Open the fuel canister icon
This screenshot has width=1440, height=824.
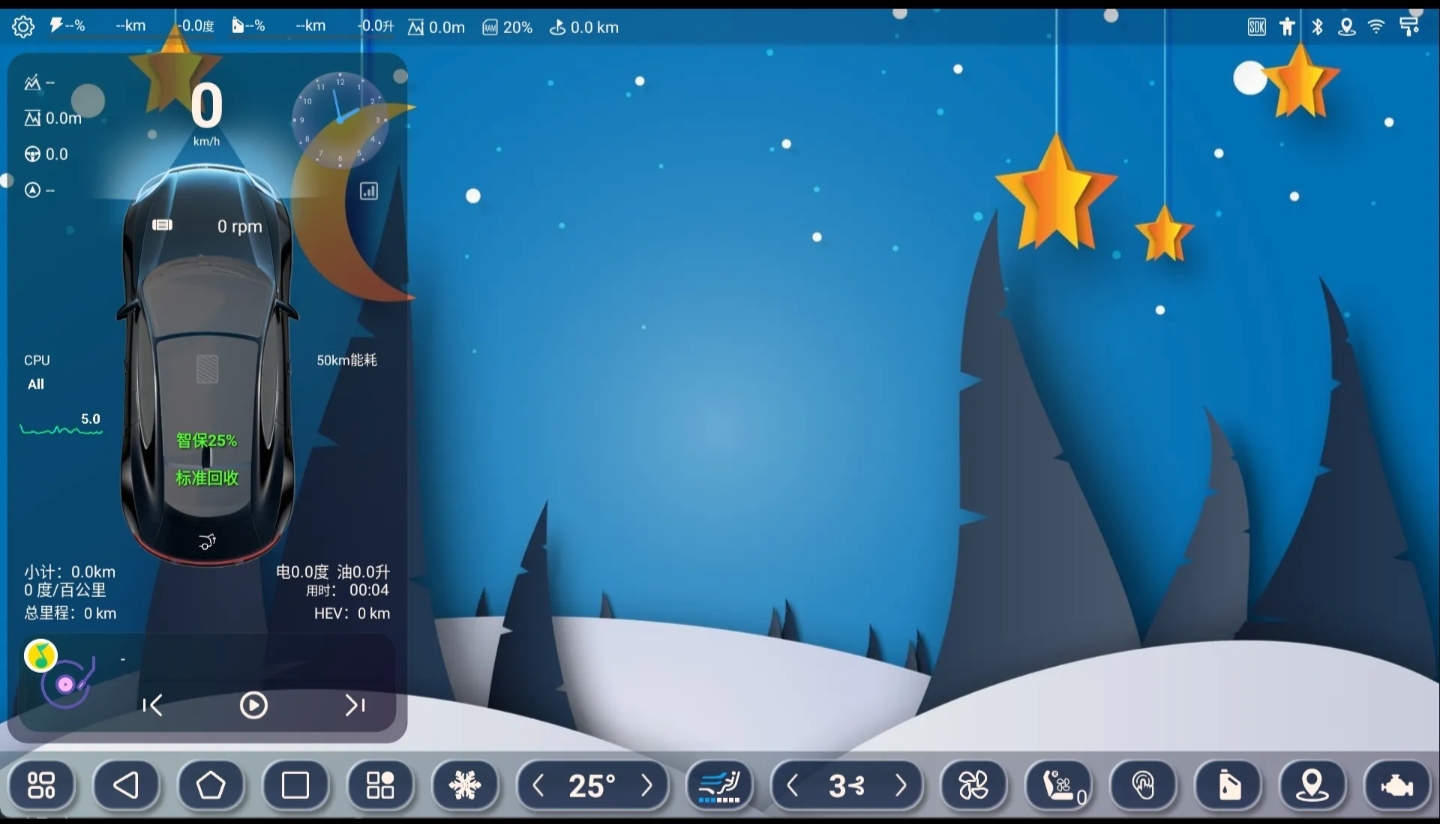click(1228, 786)
